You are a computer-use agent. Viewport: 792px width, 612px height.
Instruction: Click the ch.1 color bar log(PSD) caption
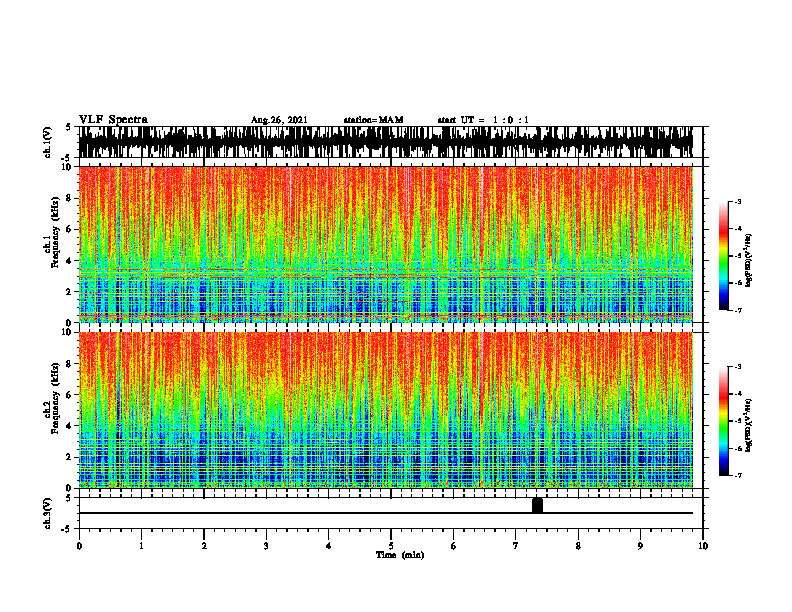tap(749, 260)
